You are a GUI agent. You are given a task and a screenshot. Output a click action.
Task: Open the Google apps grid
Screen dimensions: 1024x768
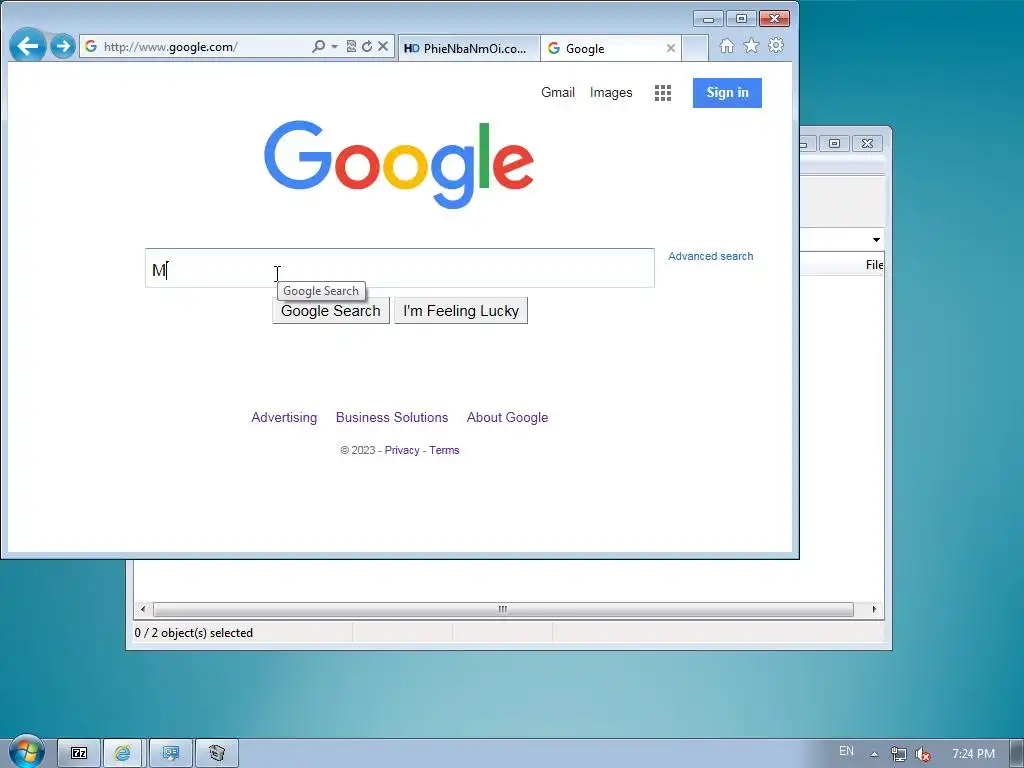pos(663,93)
